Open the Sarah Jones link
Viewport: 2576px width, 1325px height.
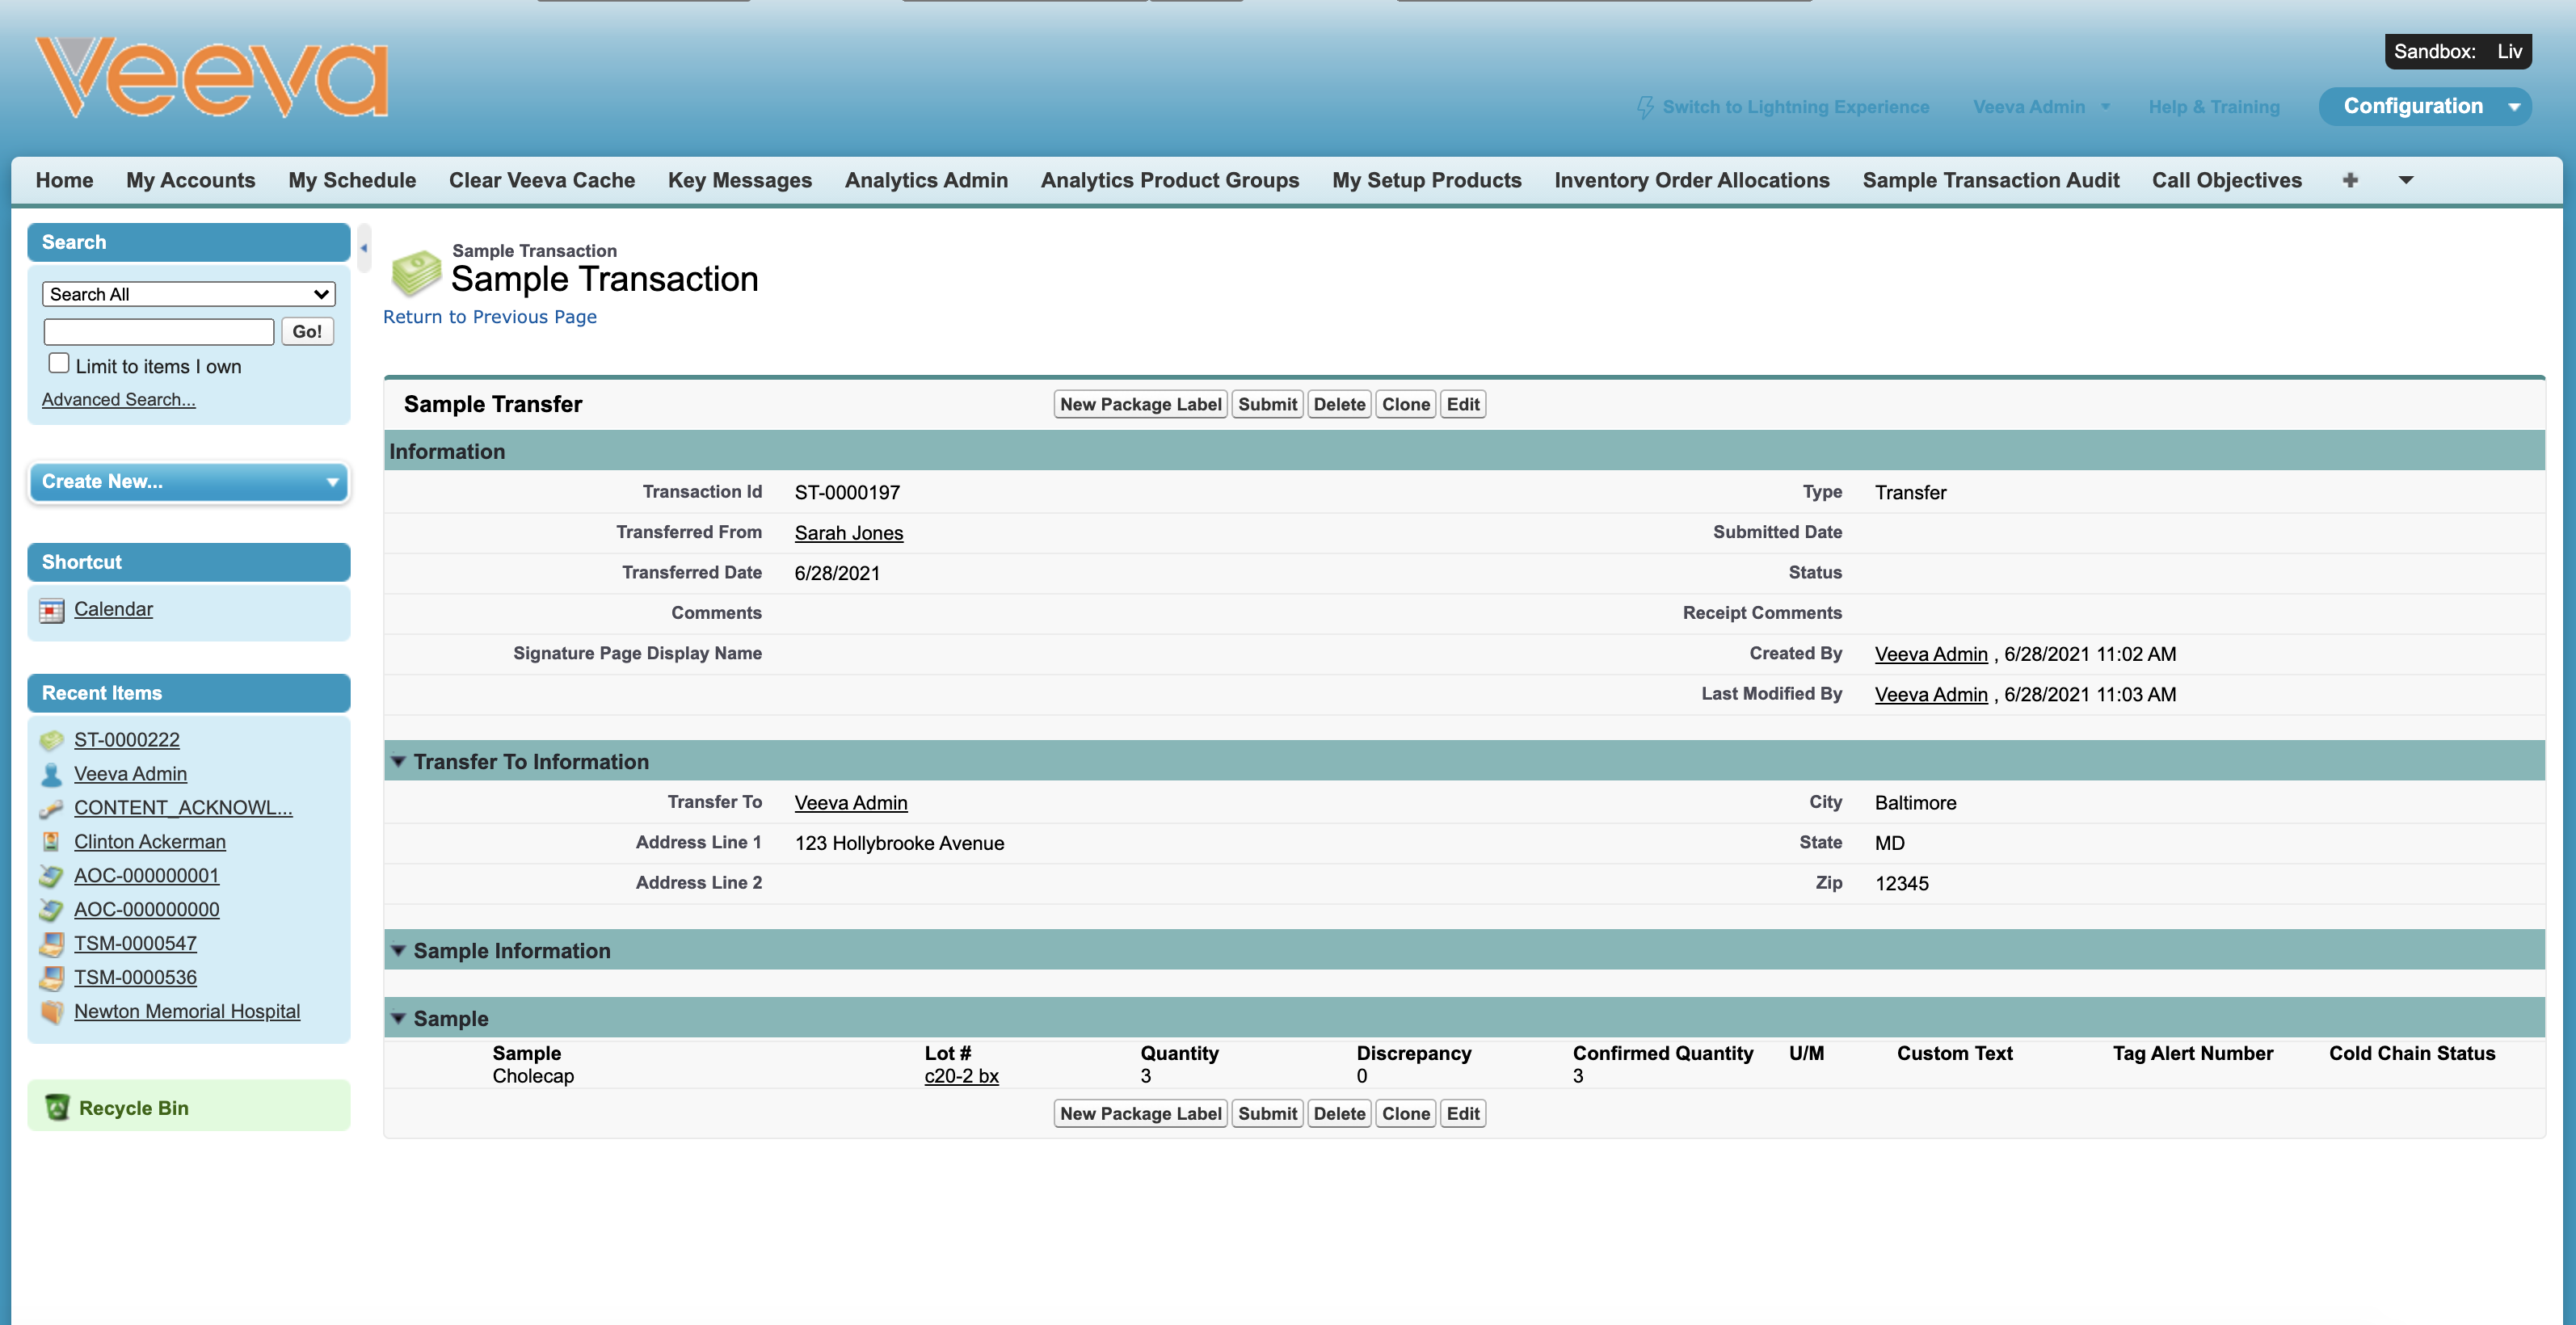tap(848, 533)
